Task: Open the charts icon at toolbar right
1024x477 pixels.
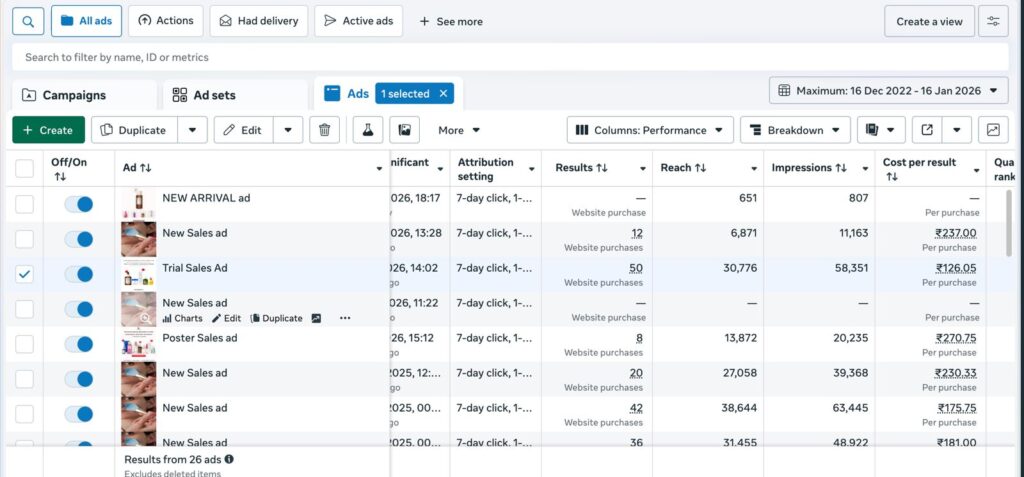Action: pos(993,130)
